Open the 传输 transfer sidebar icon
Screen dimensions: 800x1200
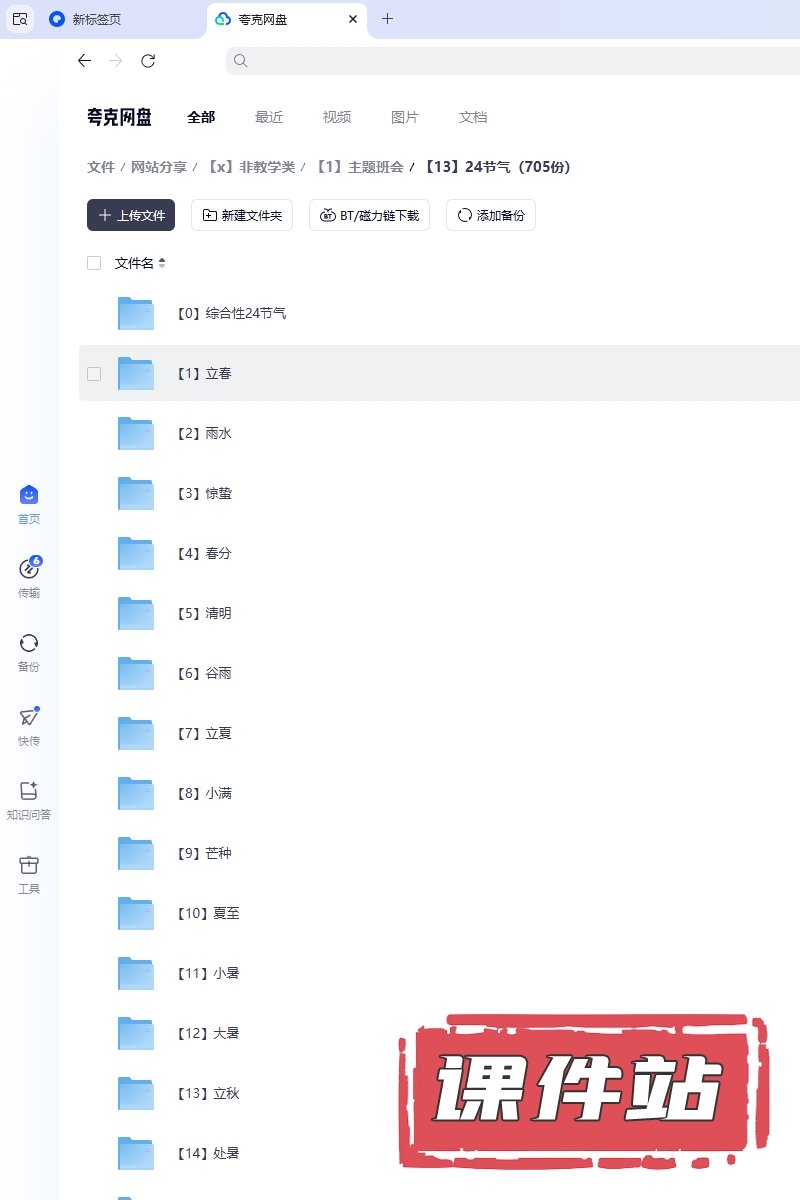pos(29,570)
